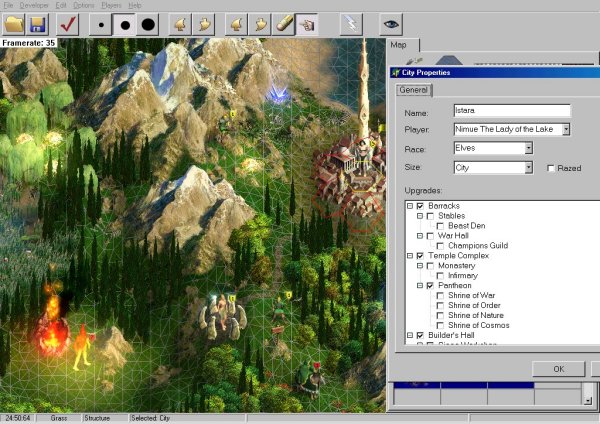Click the red checkmark validate icon
The height and width of the screenshot is (424, 600).
67,24
